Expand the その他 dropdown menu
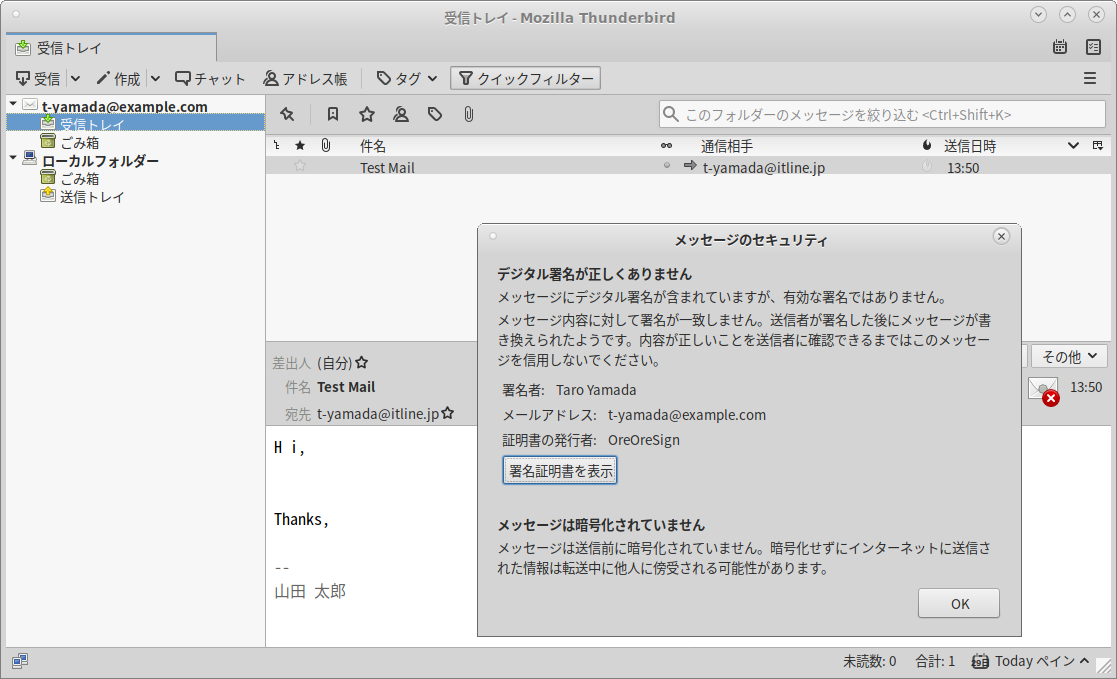Screen dimensions: 1117x679 (x=1070, y=356)
